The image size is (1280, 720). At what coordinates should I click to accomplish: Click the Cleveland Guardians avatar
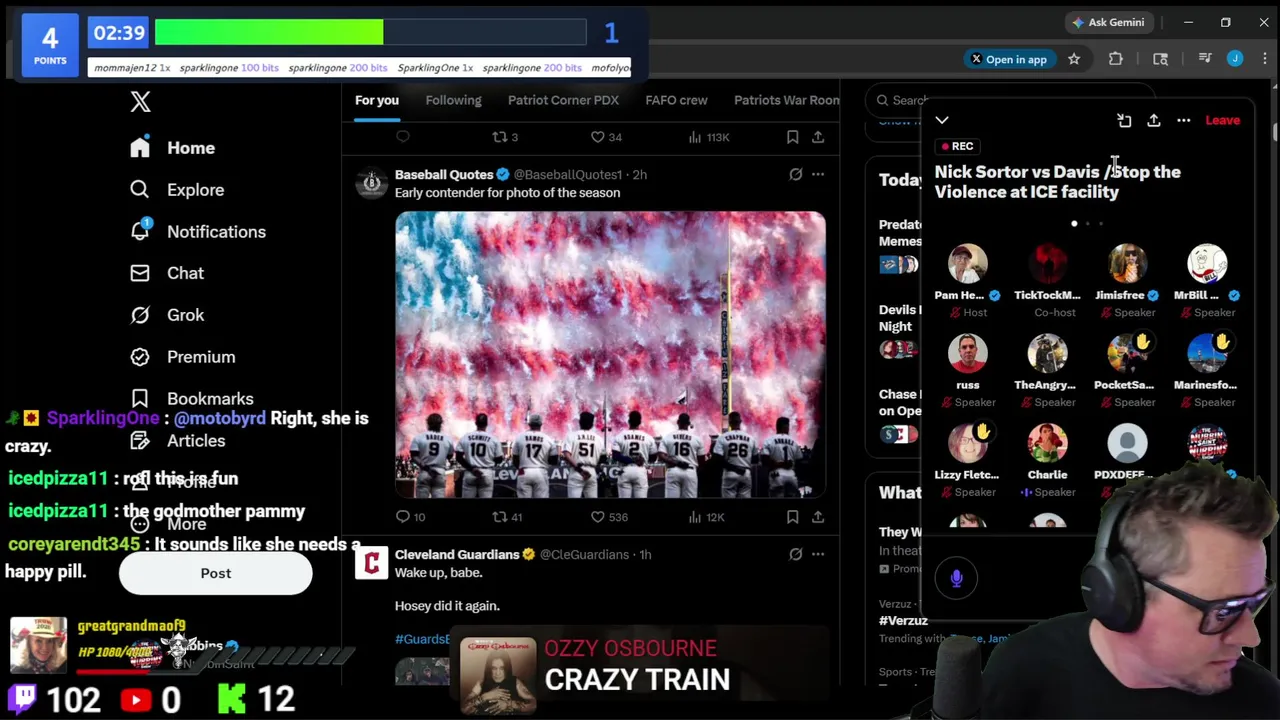371,563
